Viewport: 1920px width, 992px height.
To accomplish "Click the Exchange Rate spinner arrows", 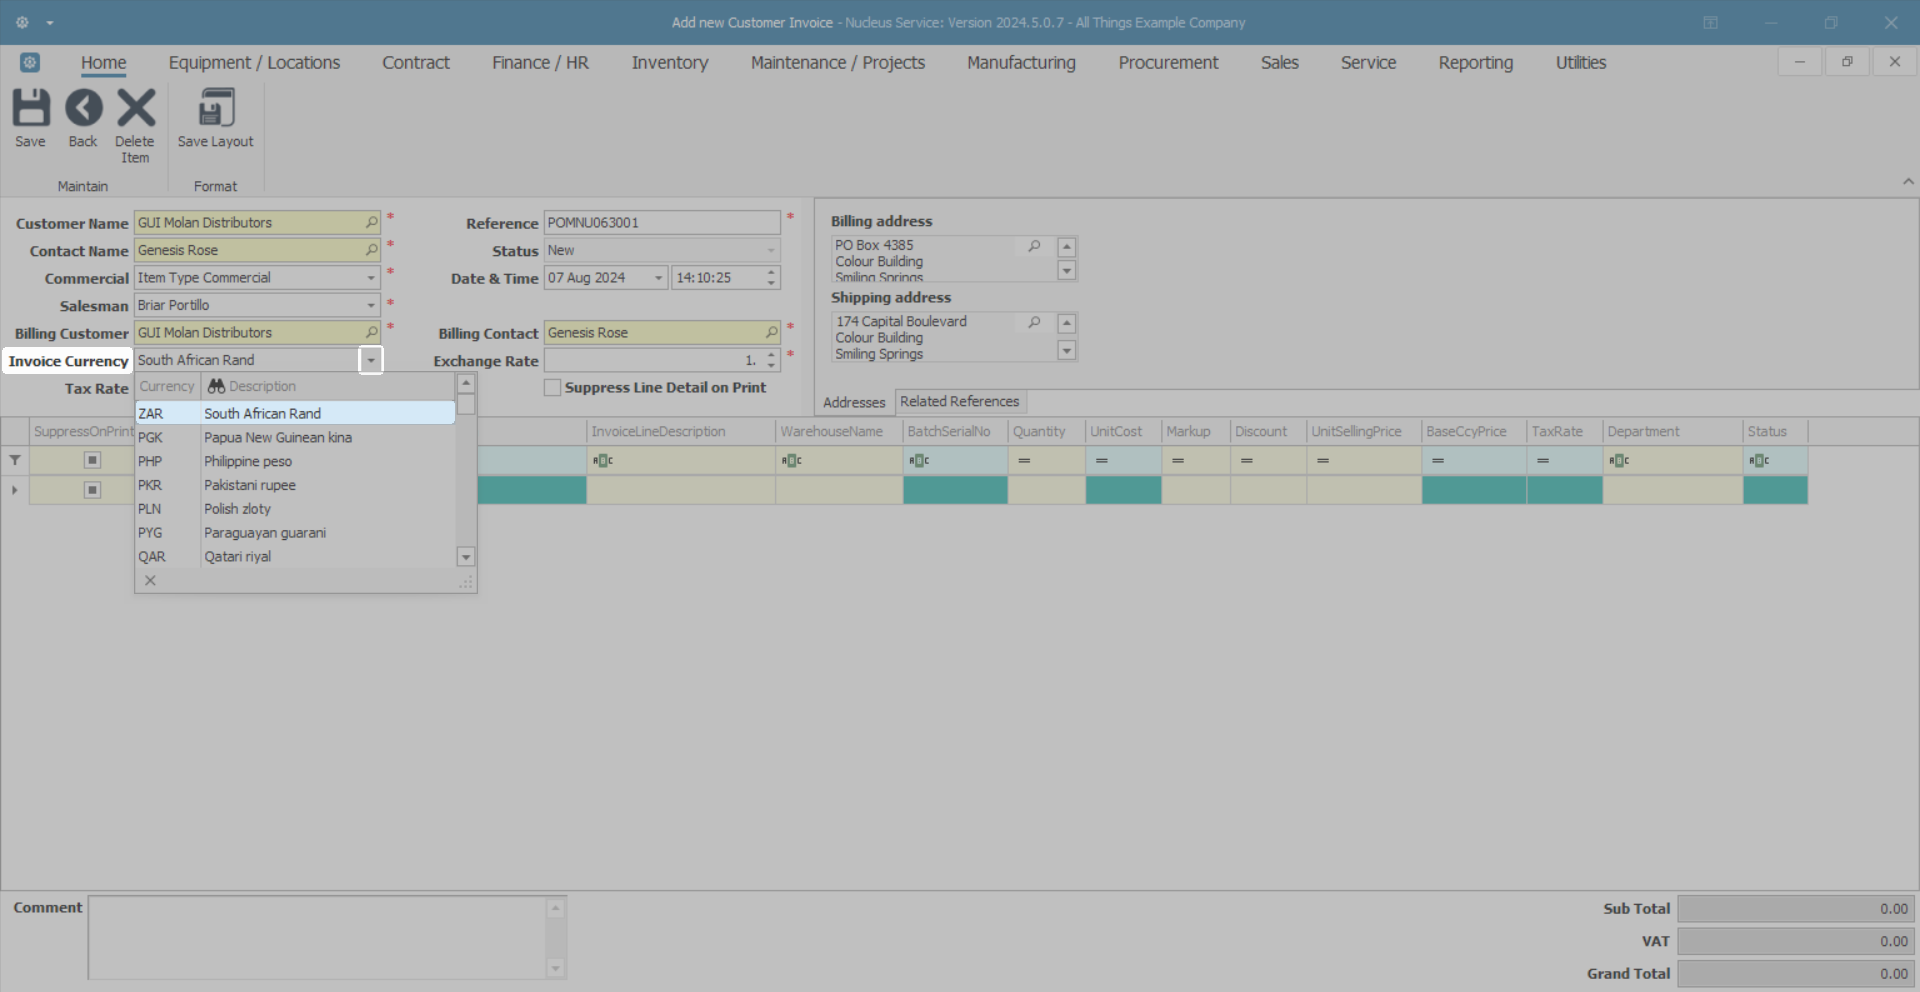I will 771,360.
